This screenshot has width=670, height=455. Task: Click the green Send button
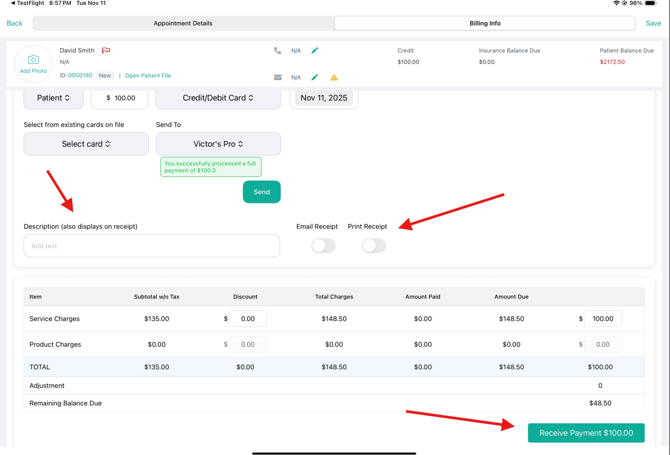pyautogui.click(x=261, y=192)
